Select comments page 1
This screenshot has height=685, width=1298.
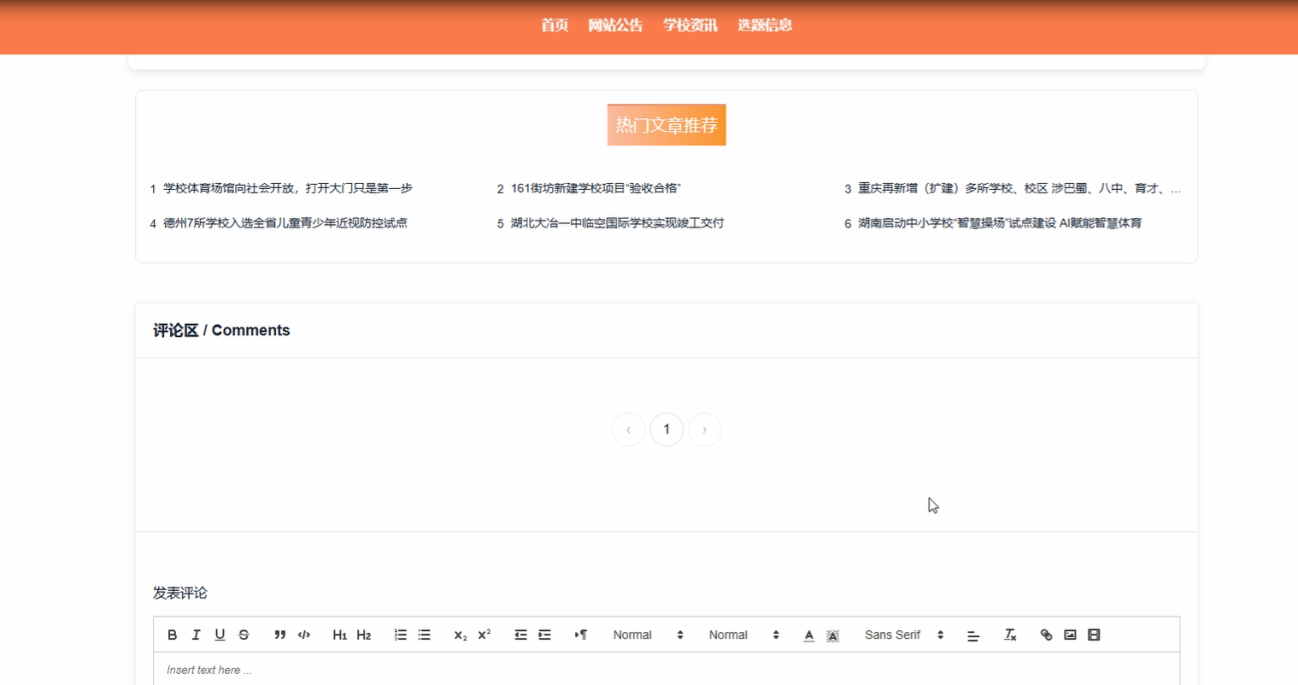[x=667, y=429]
